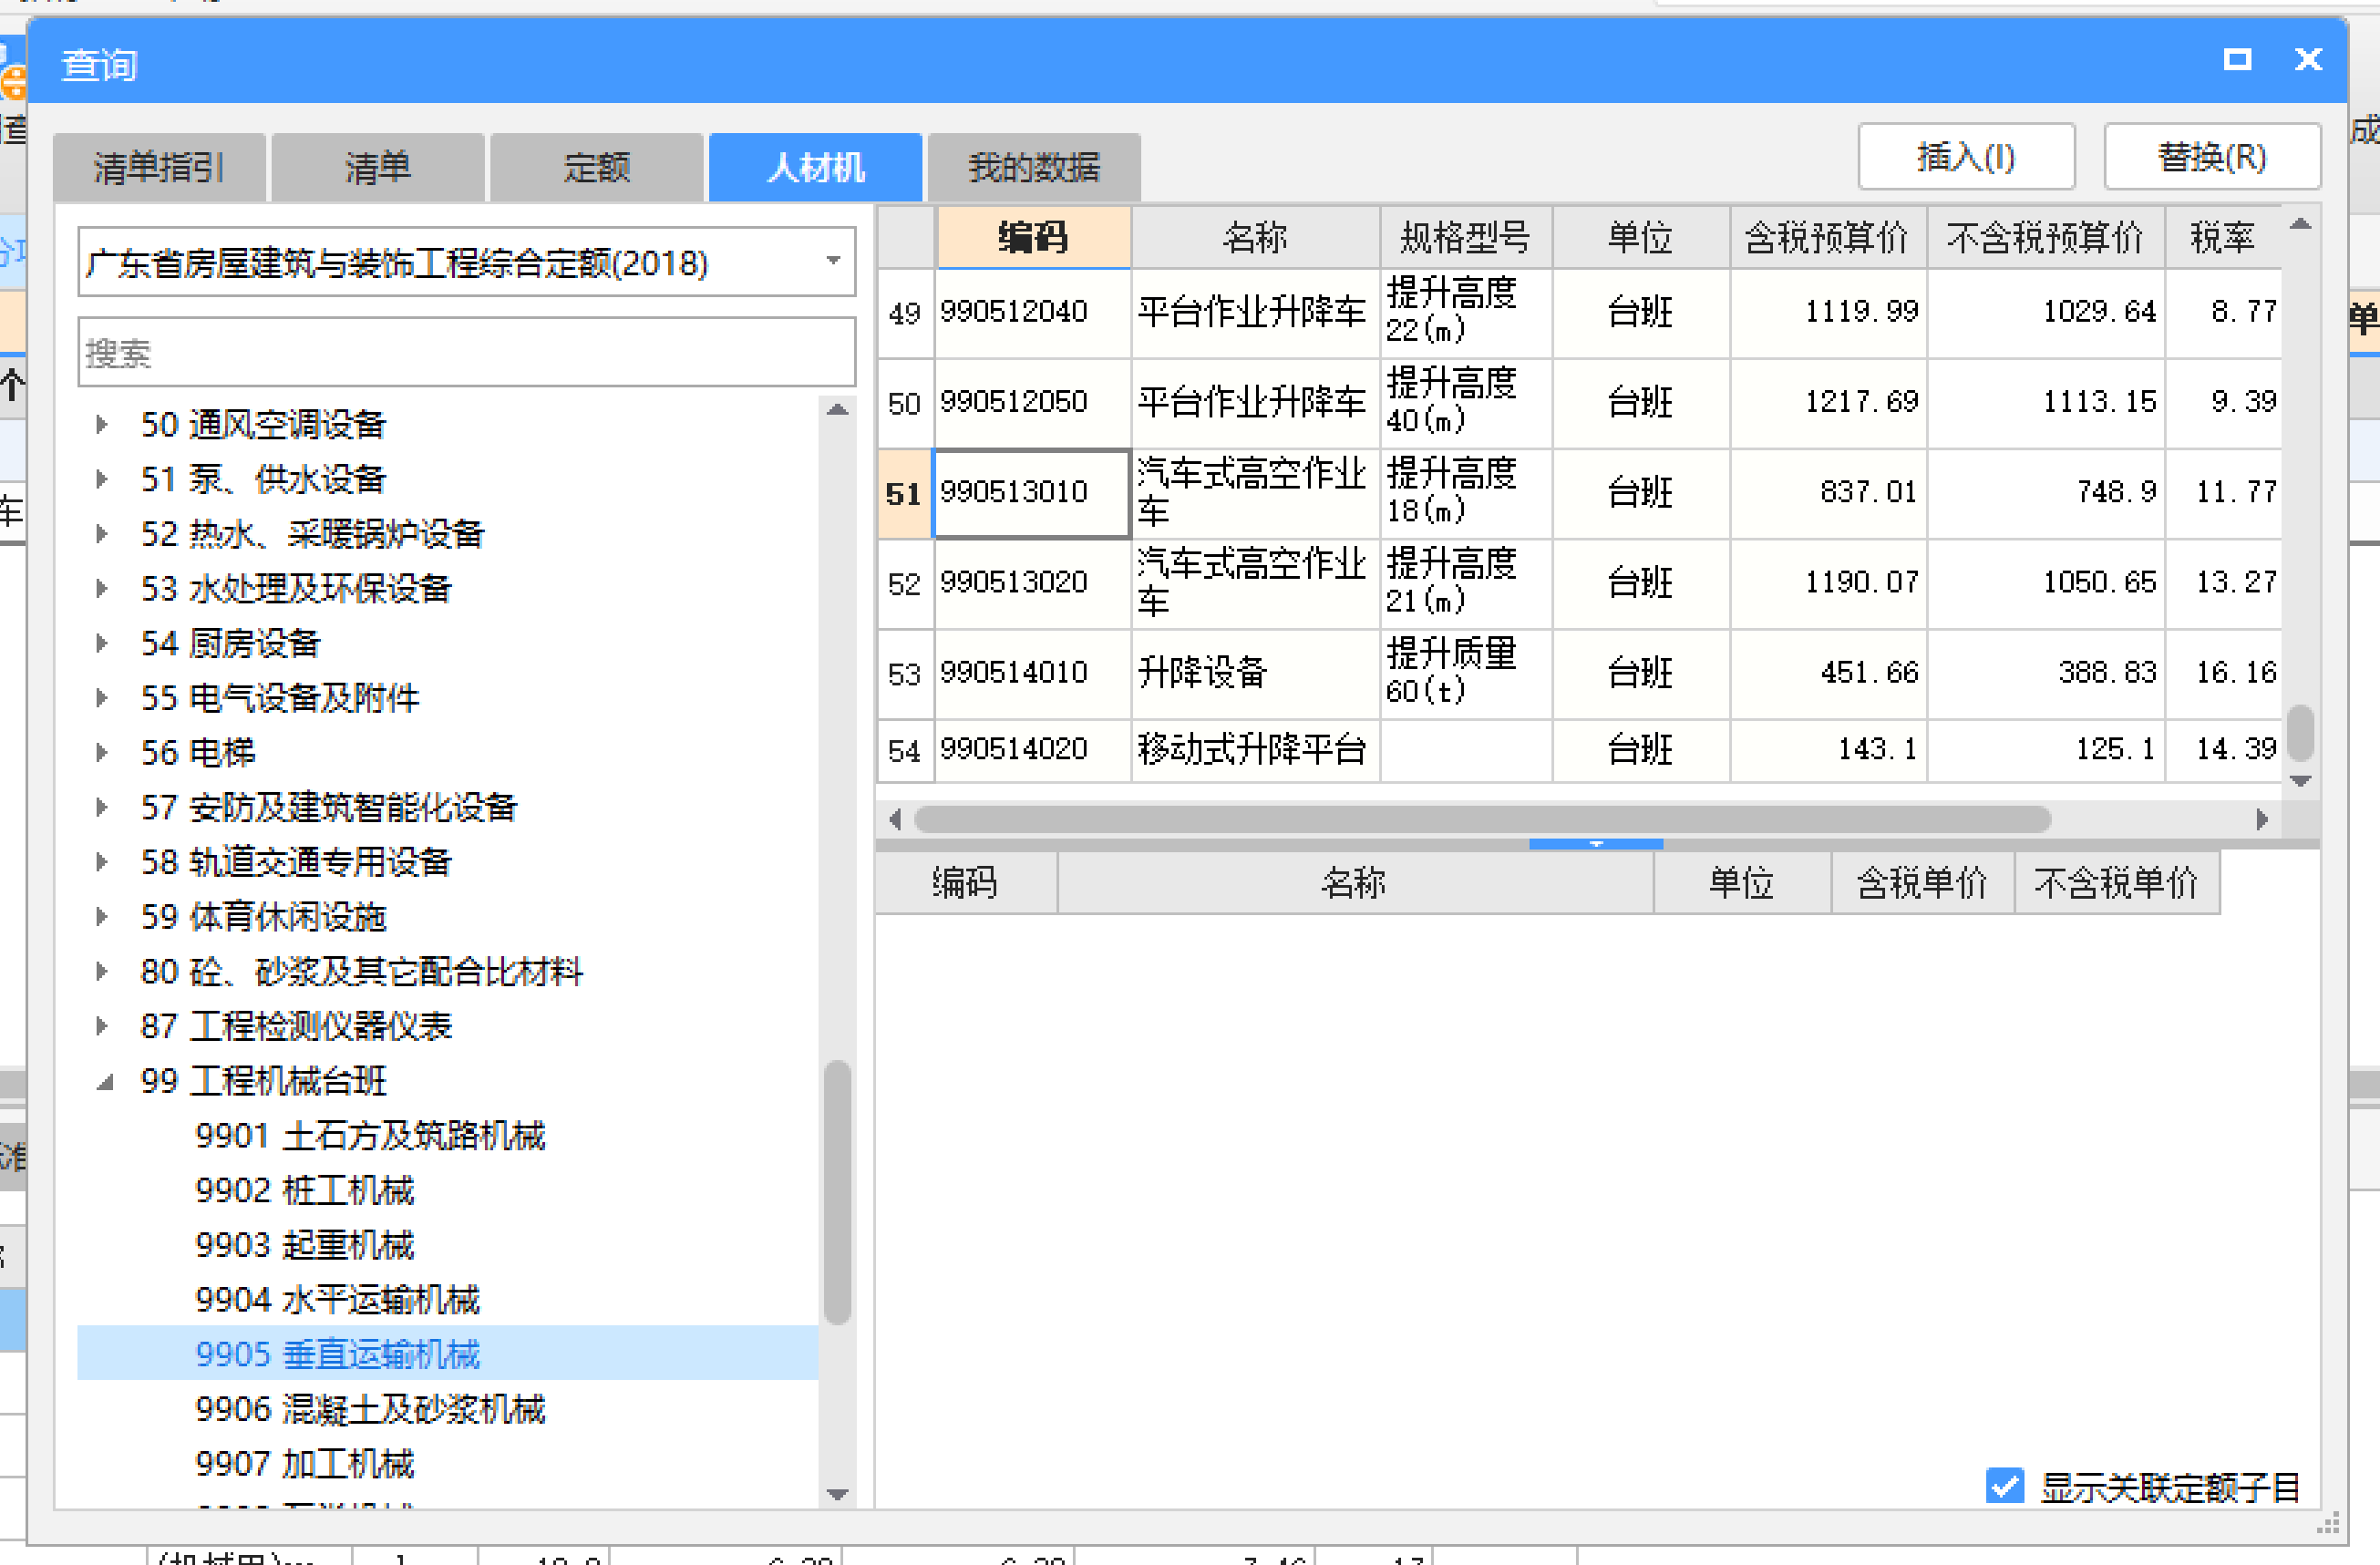
Task: Expand the 59 体育休闲设施 node
Action: pyautogui.click(x=102, y=916)
